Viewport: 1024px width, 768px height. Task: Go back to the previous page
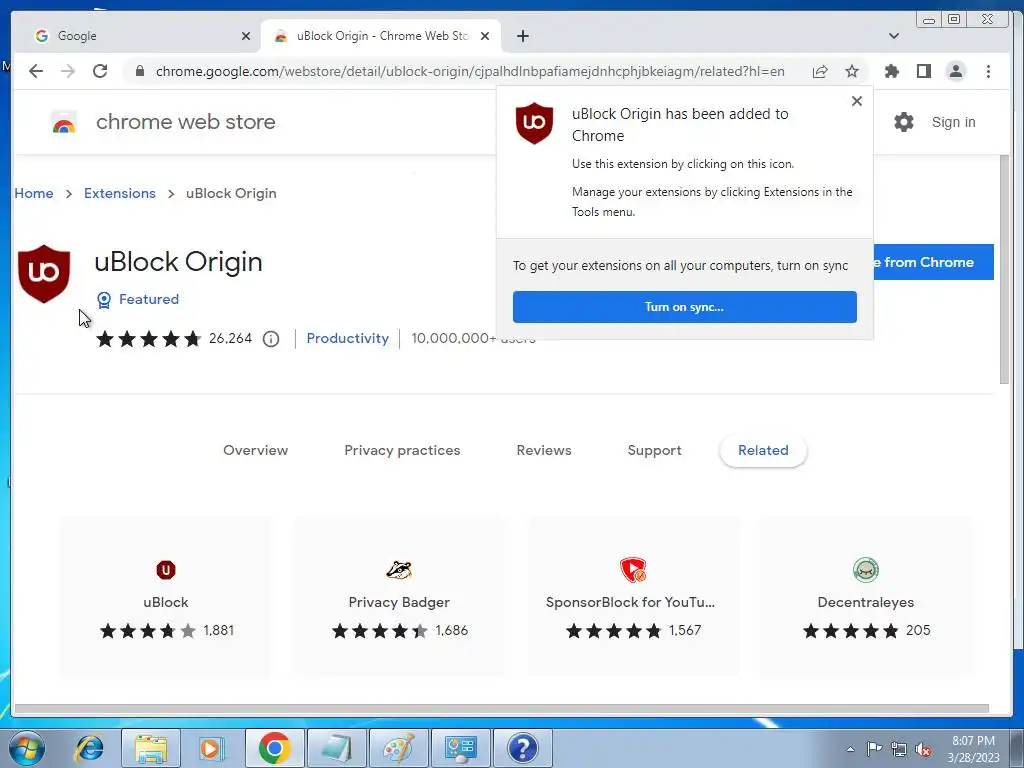point(36,71)
